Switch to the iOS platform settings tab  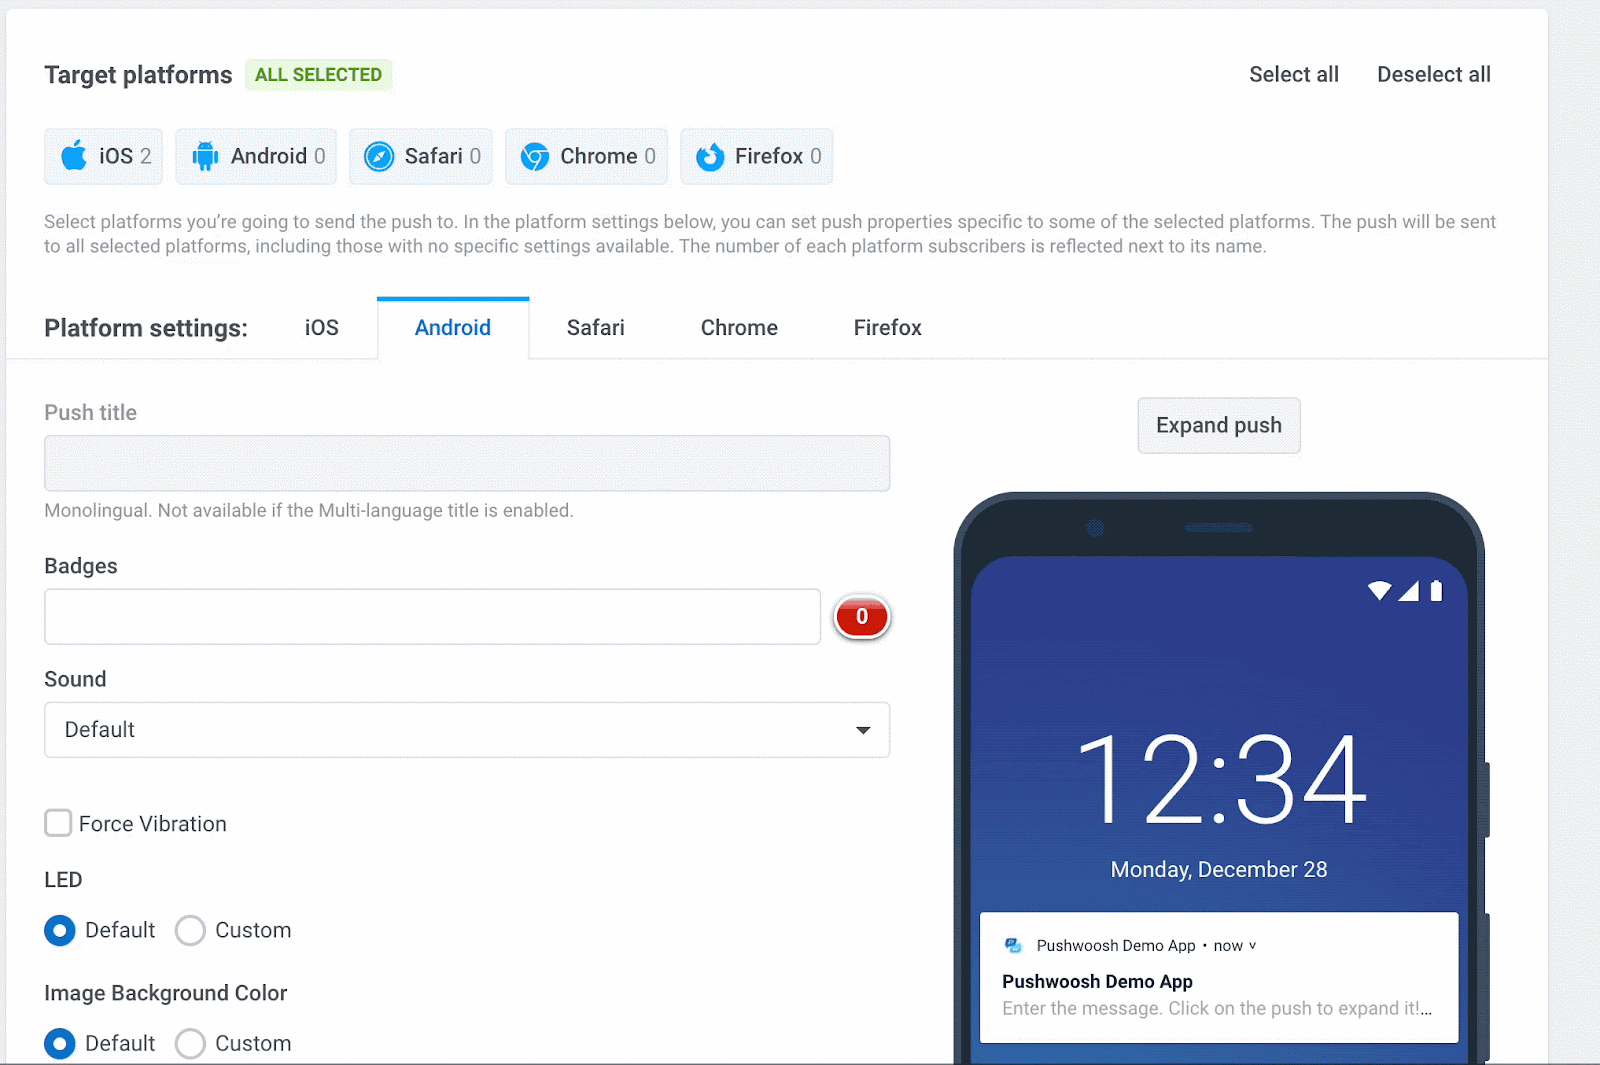coord(321,328)
